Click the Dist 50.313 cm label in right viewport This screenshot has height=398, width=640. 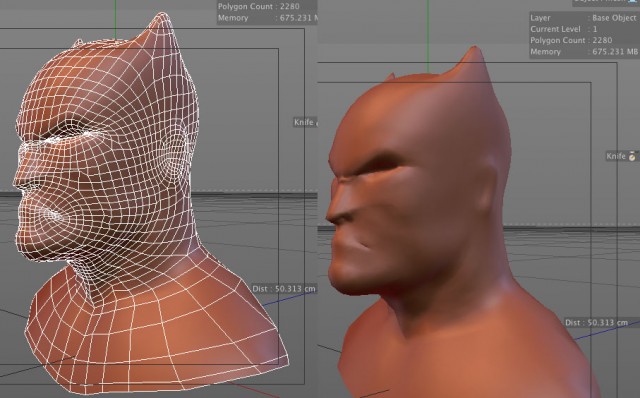(596, 322)
